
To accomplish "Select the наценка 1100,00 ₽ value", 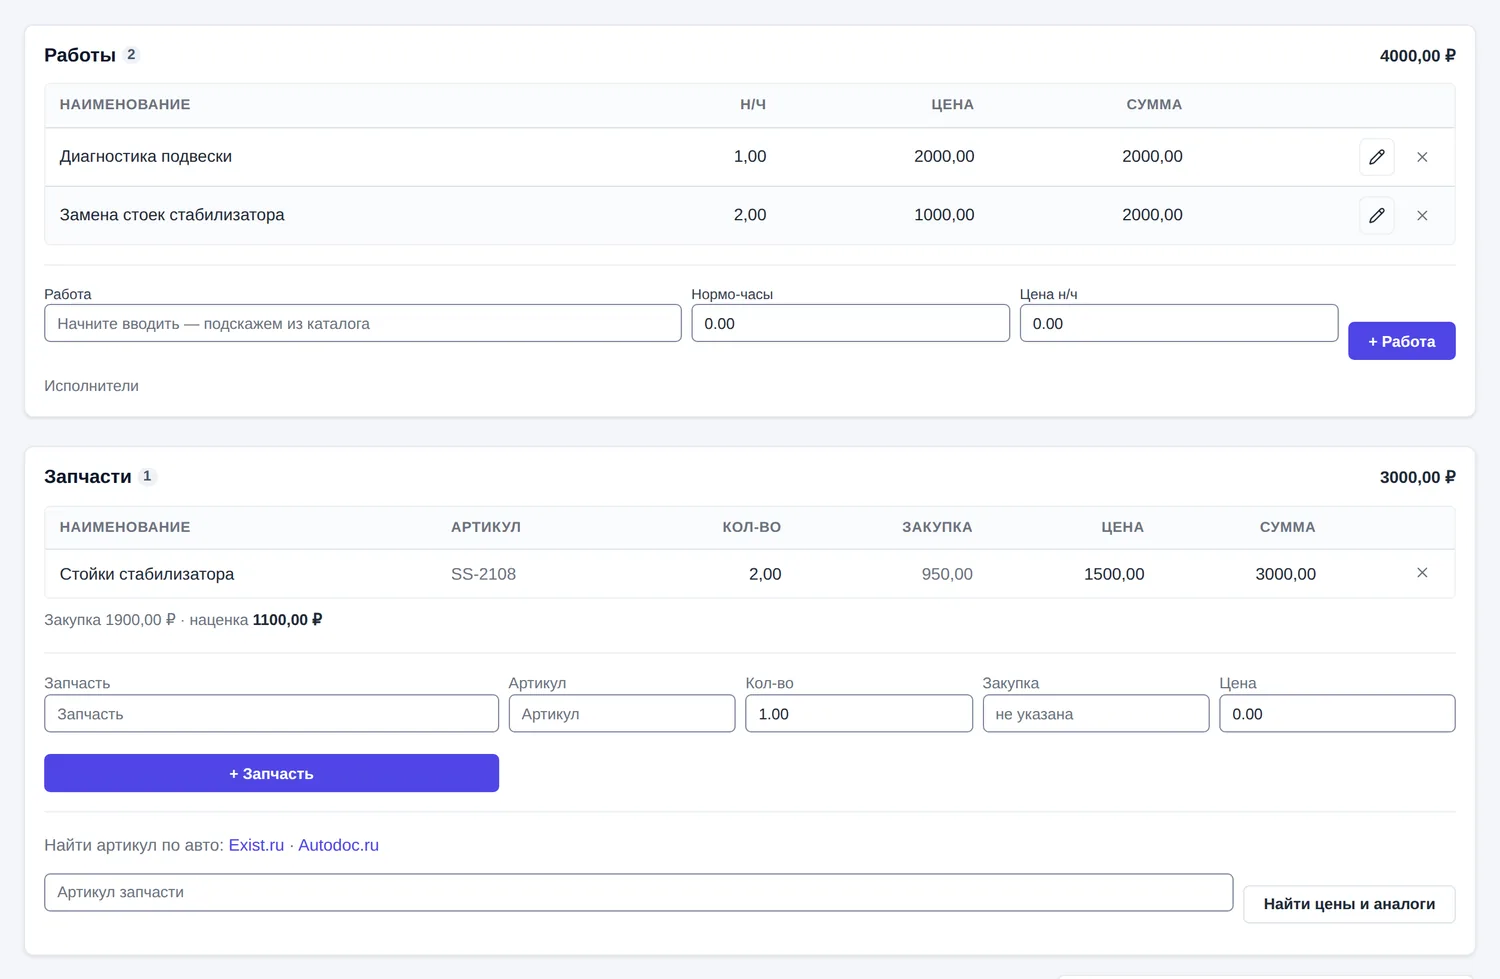I will pos(287,620).
